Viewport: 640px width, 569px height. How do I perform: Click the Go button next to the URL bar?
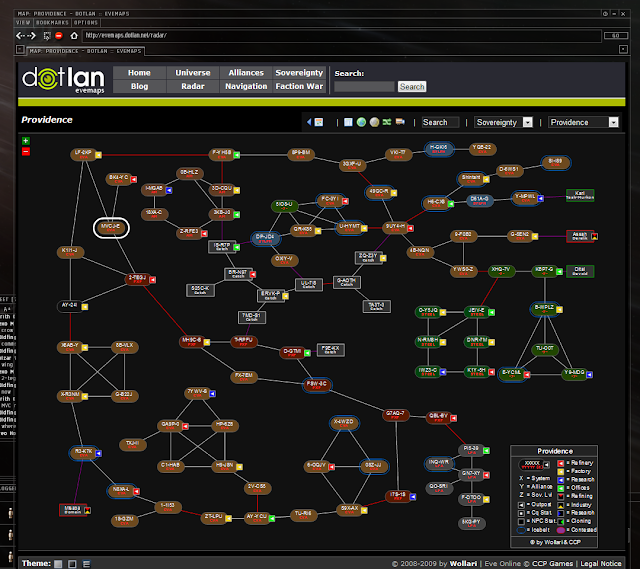616,36
